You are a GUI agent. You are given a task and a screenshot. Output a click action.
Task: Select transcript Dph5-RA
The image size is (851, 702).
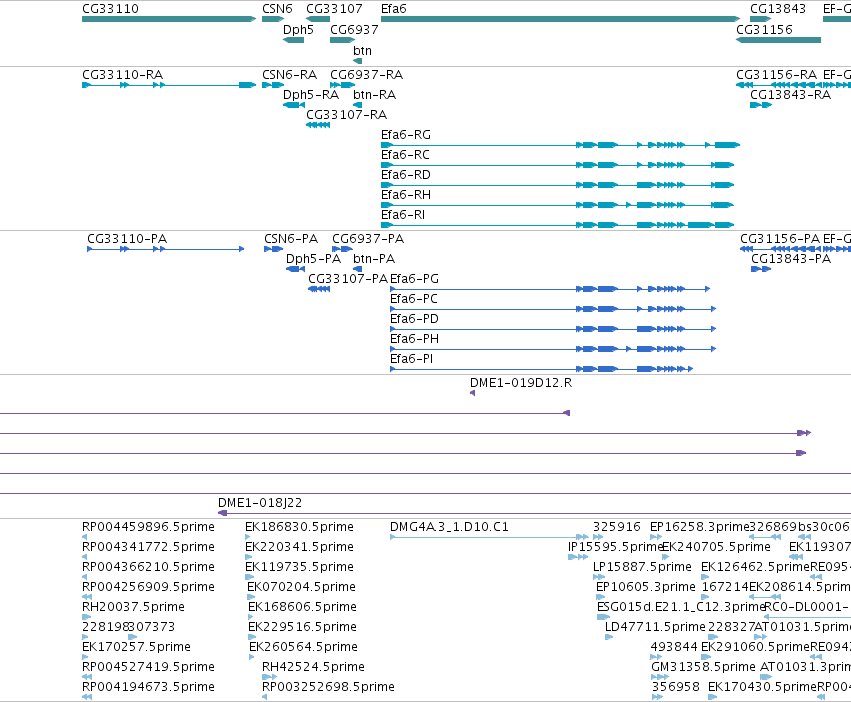click(294, 105)
